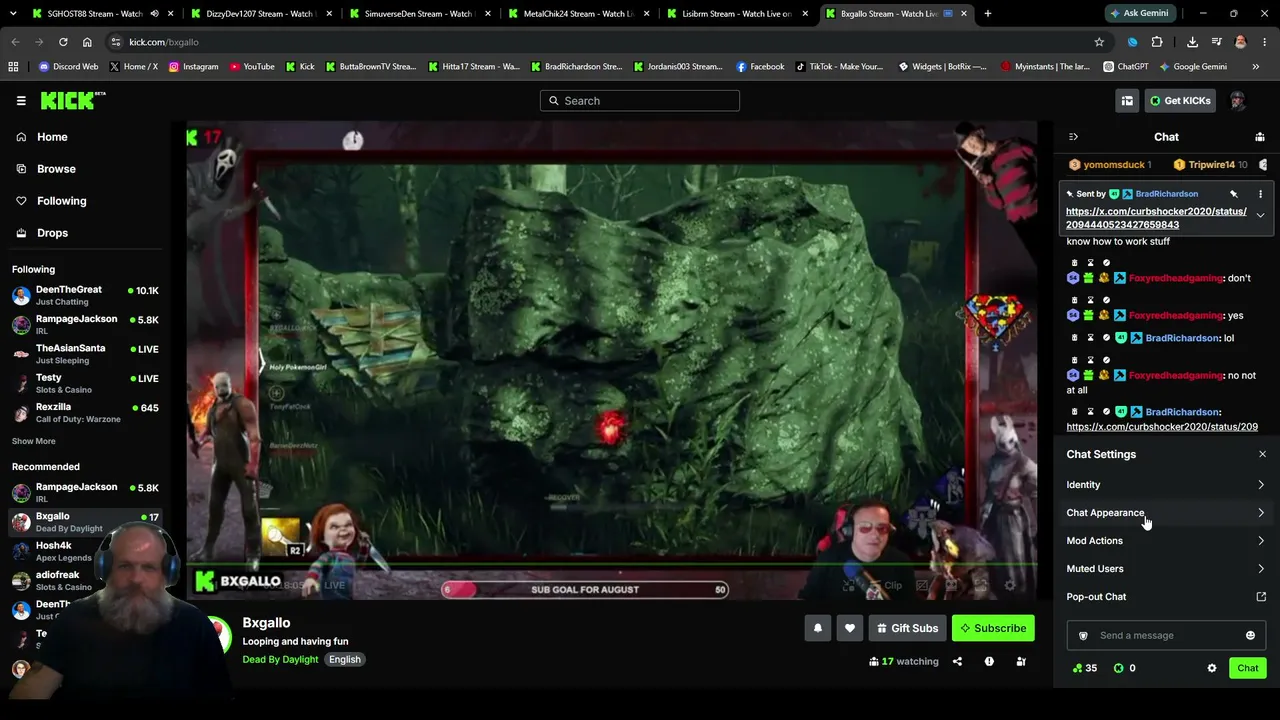Open Discord Web bookmark
1280x720 pixels.
(68, 67)
